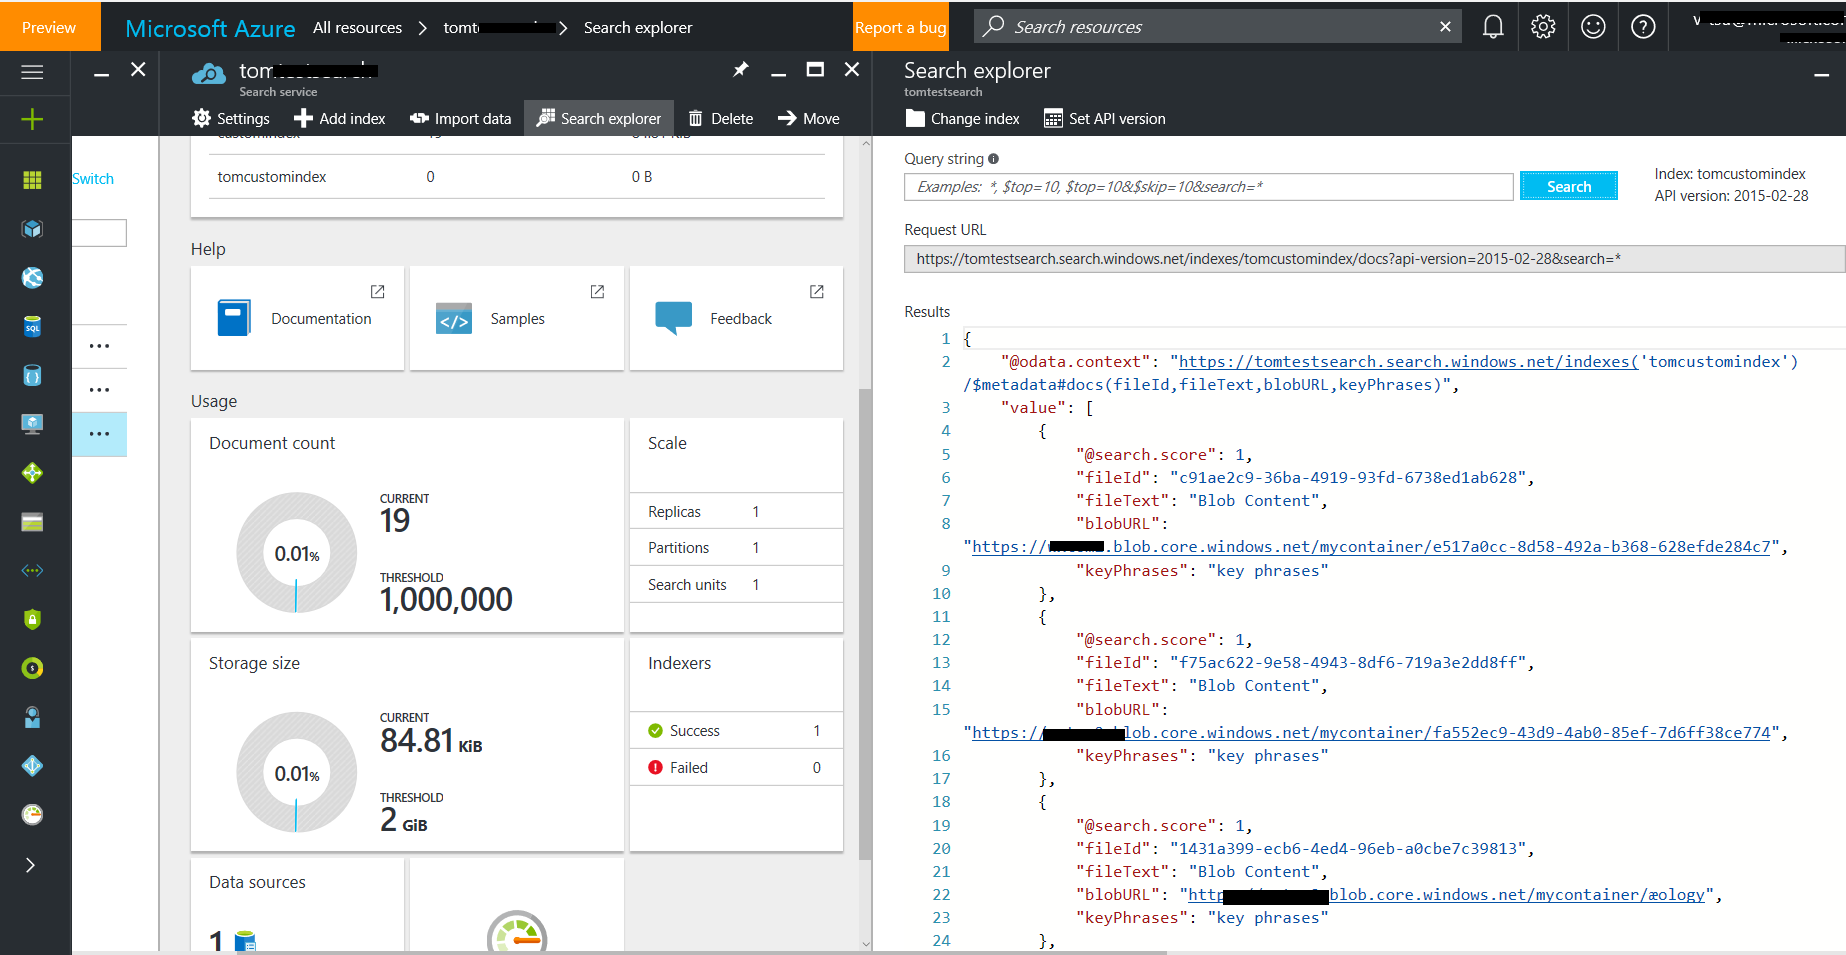Open the blobURL link ending æology
The height and width of the screenshot is (955, 1846).
(x=1446, y=895)
